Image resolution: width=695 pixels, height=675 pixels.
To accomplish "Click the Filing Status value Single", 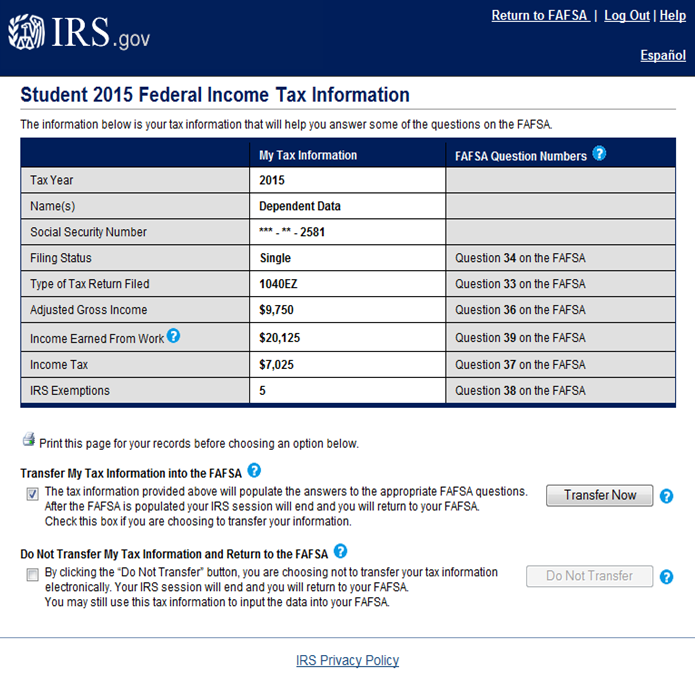I will tap(275, 258).
